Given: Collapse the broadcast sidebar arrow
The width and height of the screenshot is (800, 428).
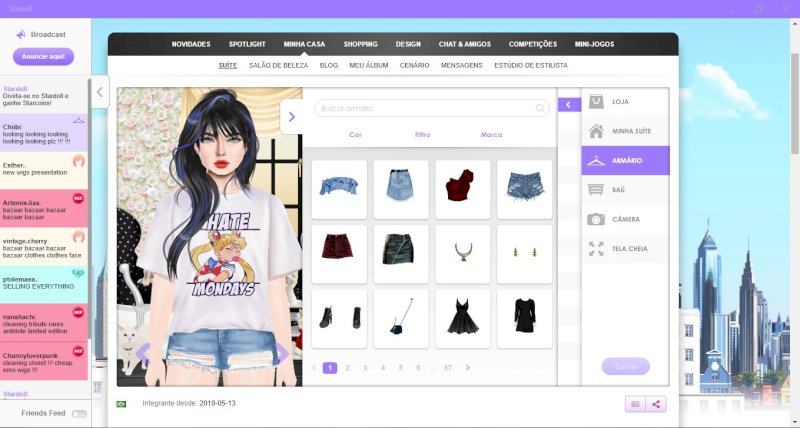Looking at the screenshot, I should [x=100, y=92].
